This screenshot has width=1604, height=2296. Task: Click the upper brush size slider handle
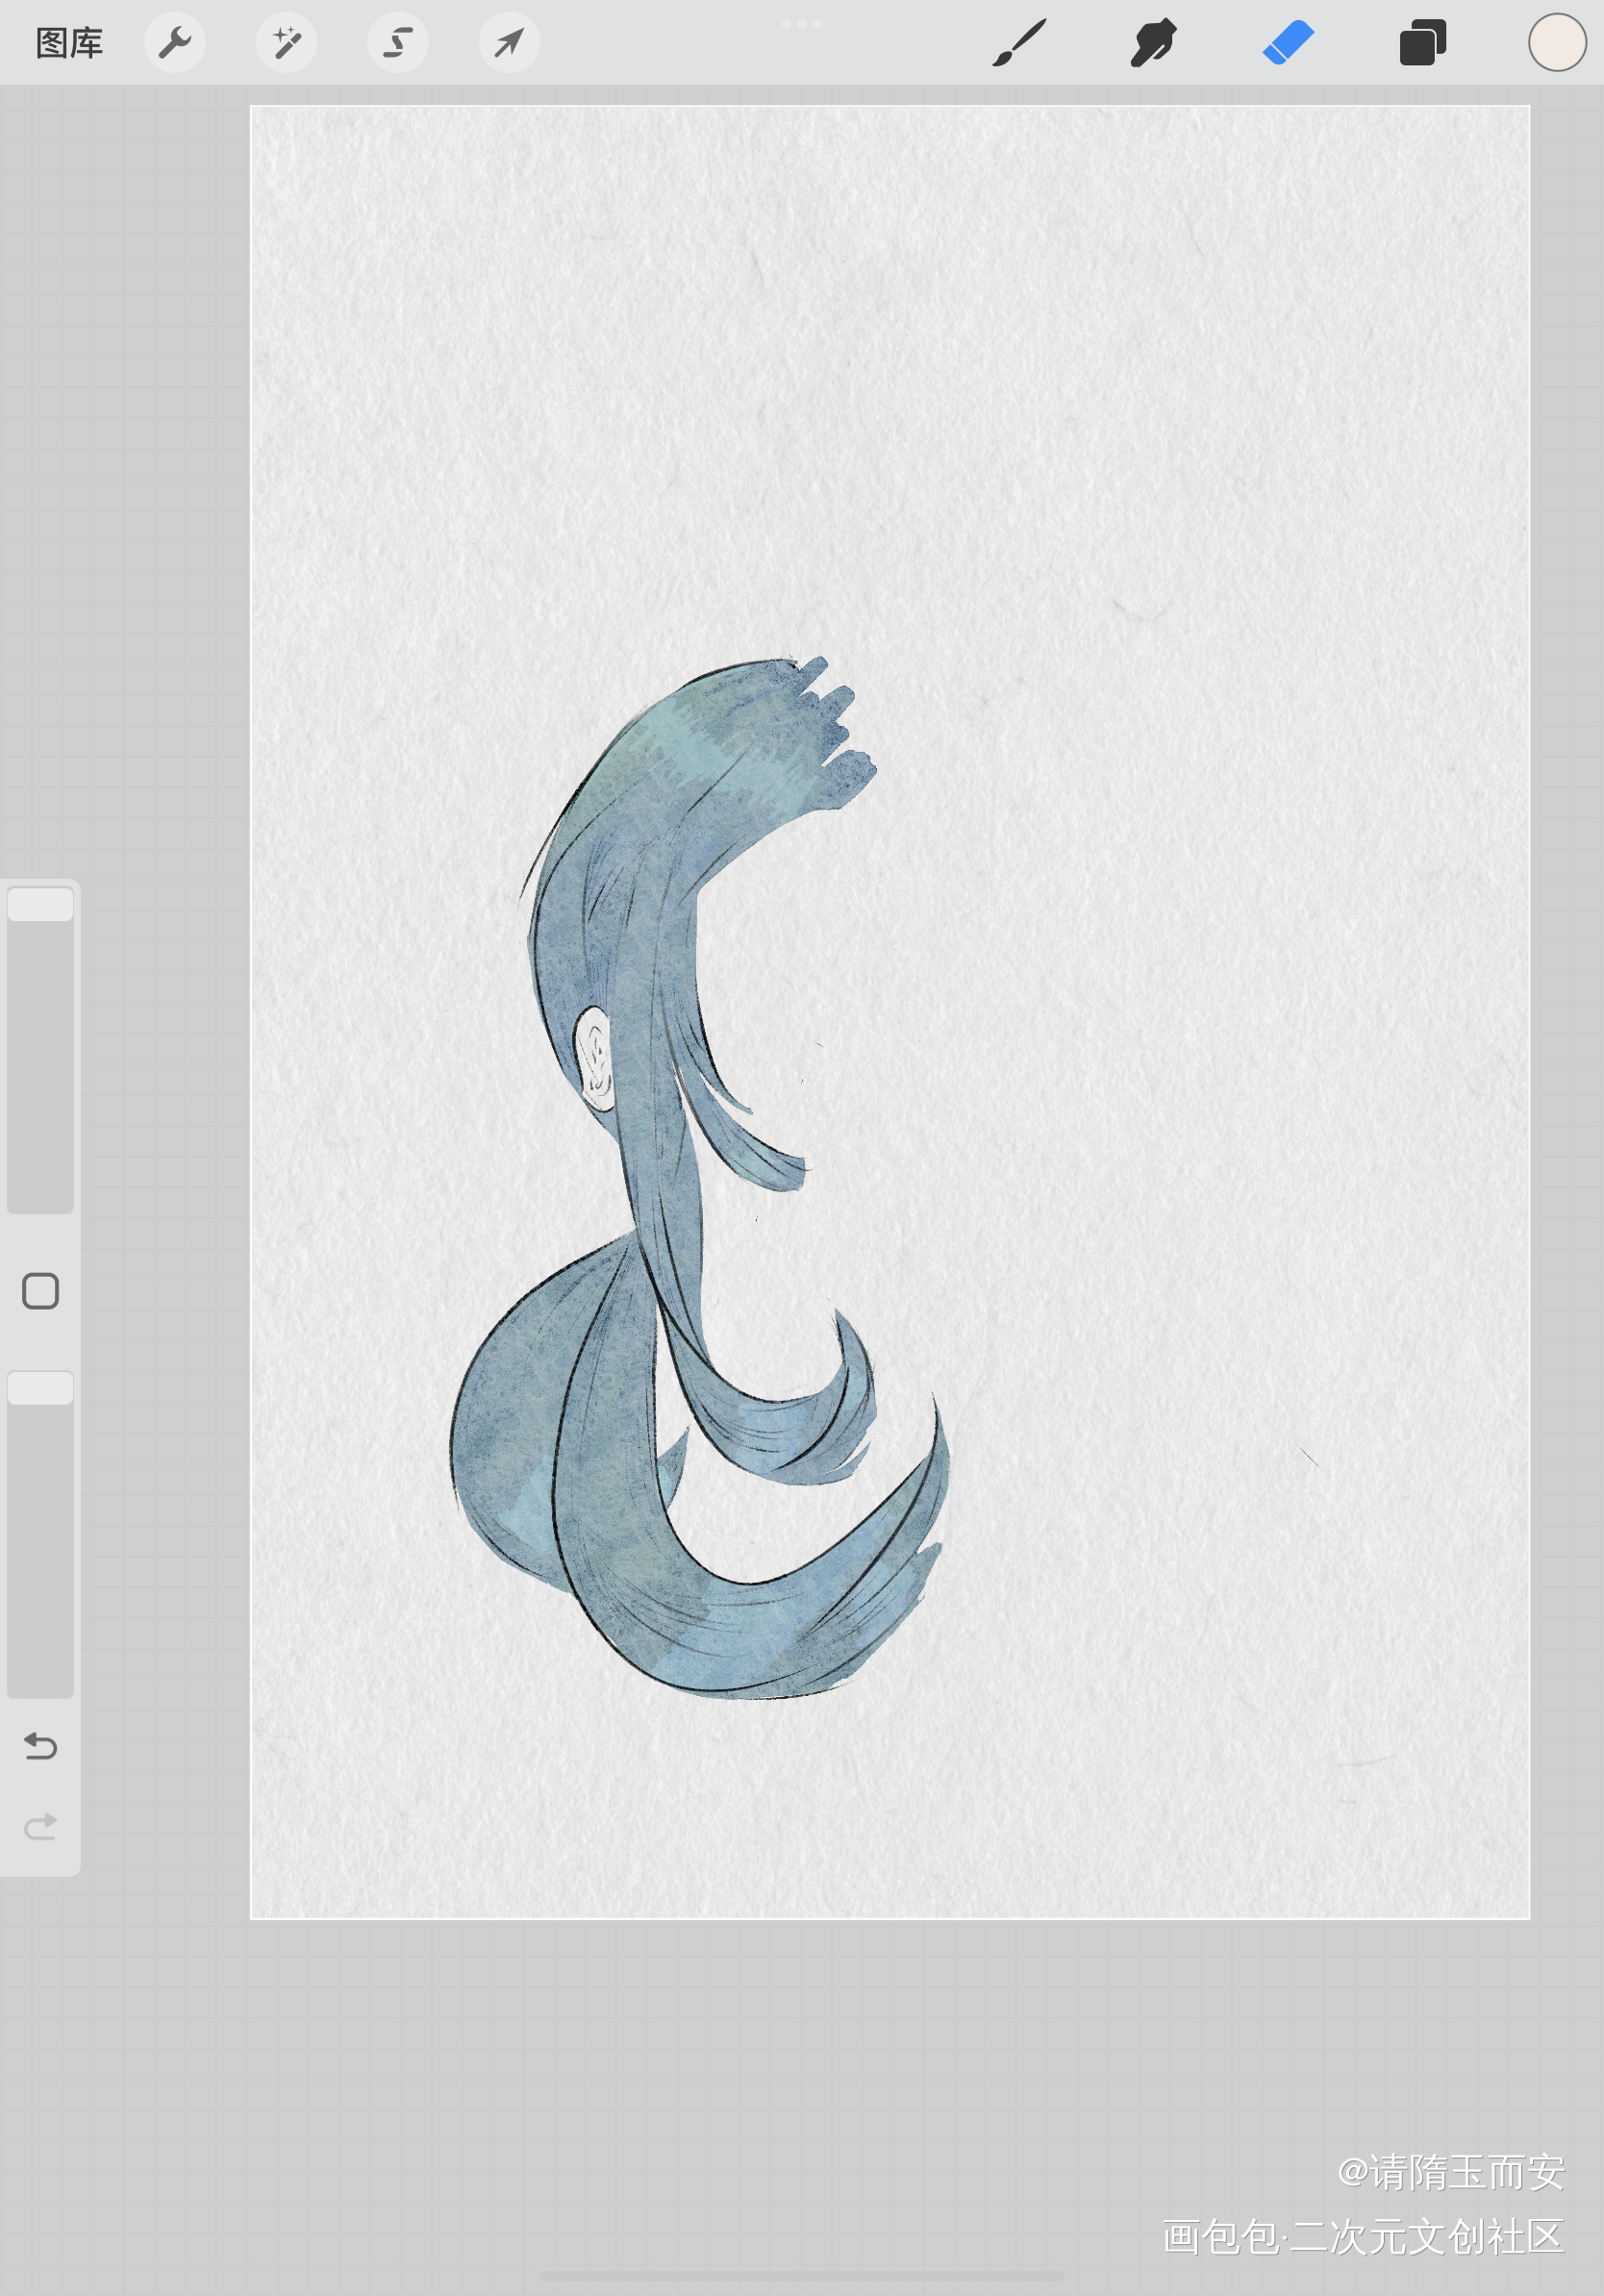(x=40, y=904)
